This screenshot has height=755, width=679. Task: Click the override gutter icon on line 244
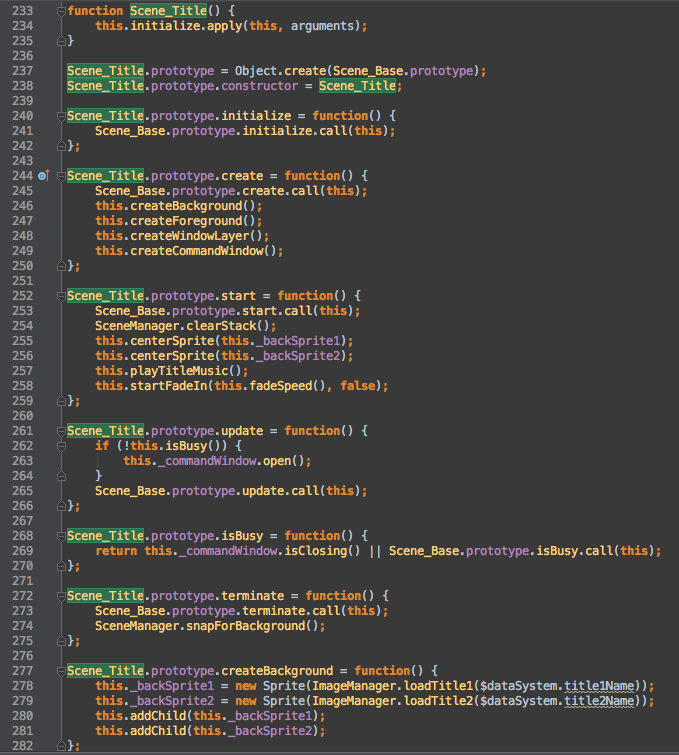coord(44,176)
